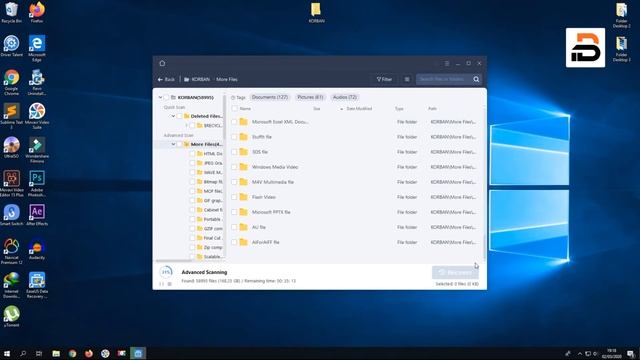Open the Firefox desktop icon
Viewport: 640px width, 360px height.
37,12
